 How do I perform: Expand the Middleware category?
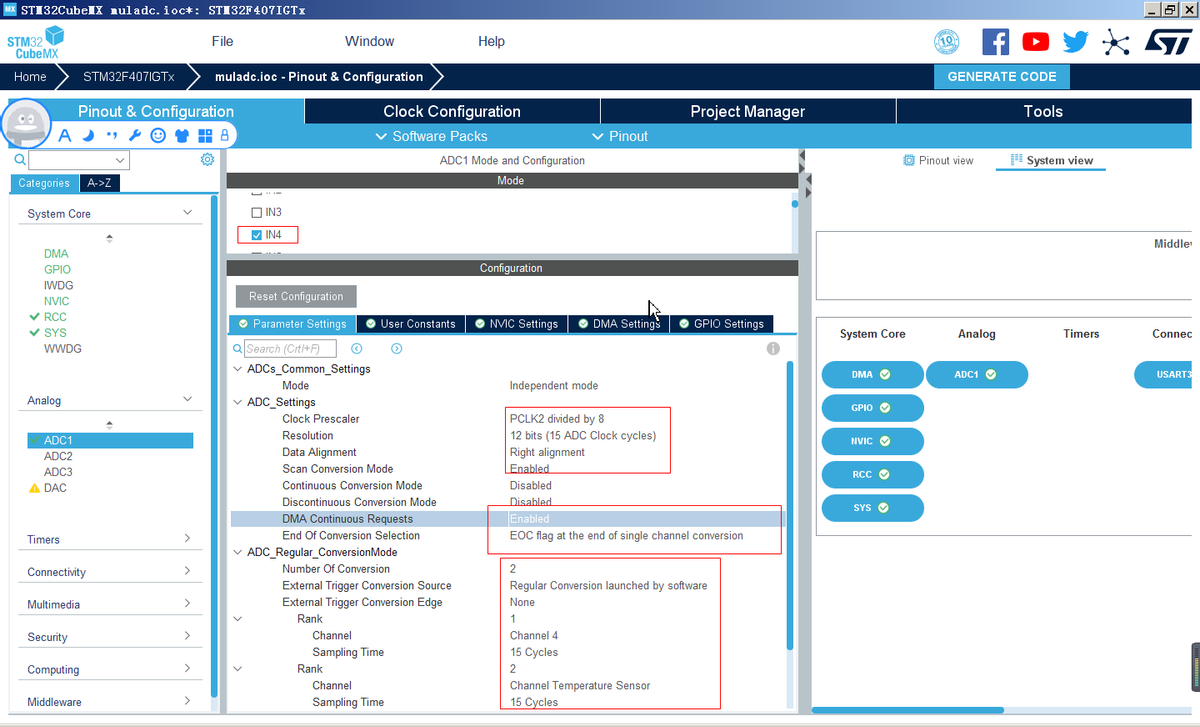tap(187, 702)
